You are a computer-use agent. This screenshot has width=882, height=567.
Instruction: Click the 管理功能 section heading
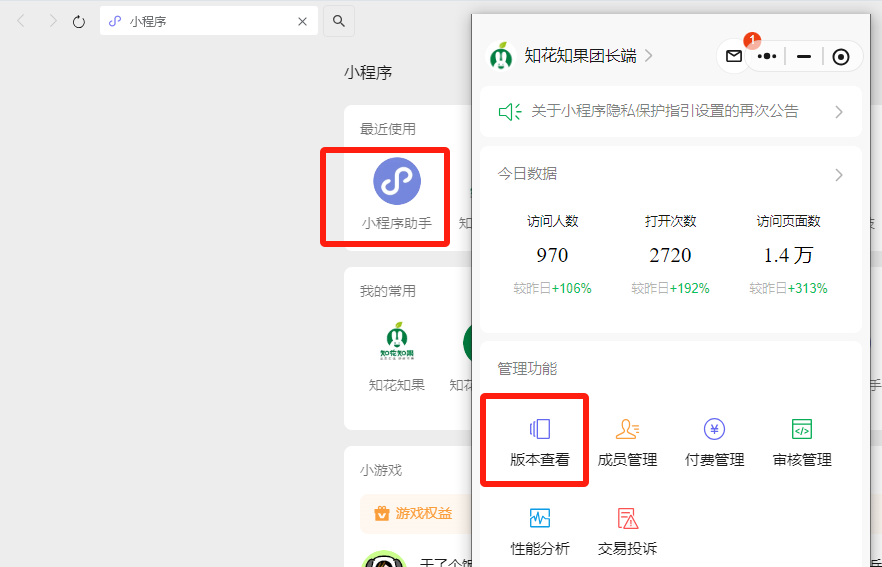click(x=527, y=368)
